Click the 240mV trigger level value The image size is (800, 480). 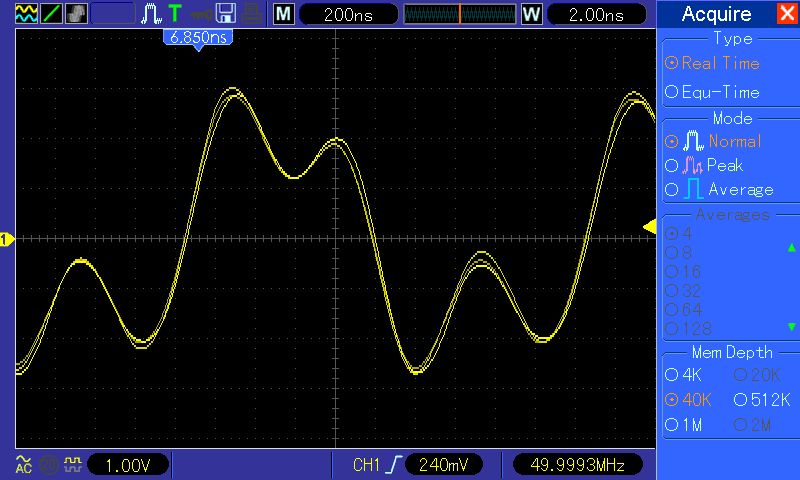pos(443,465)
